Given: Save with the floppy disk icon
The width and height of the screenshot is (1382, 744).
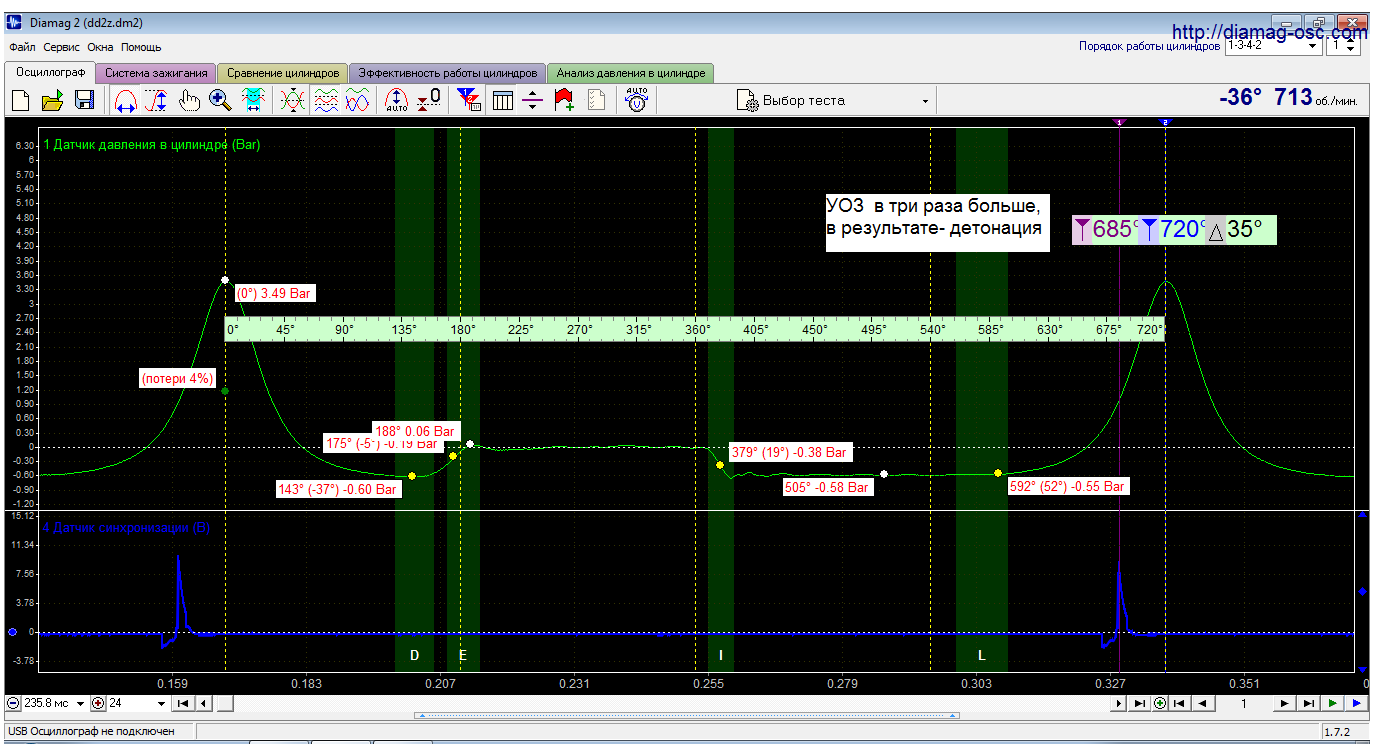Looking at the screenshot, I should [x=84, y=100].
